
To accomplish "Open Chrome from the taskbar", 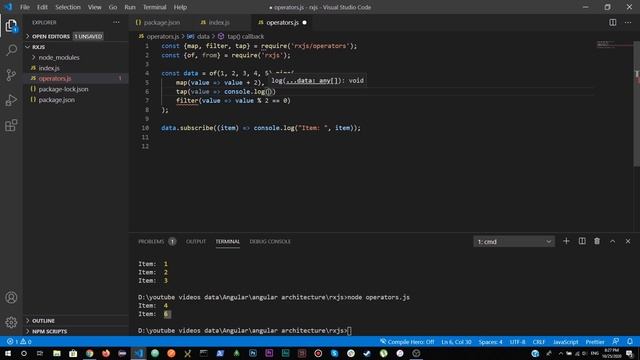I will (x=89, y=353).
